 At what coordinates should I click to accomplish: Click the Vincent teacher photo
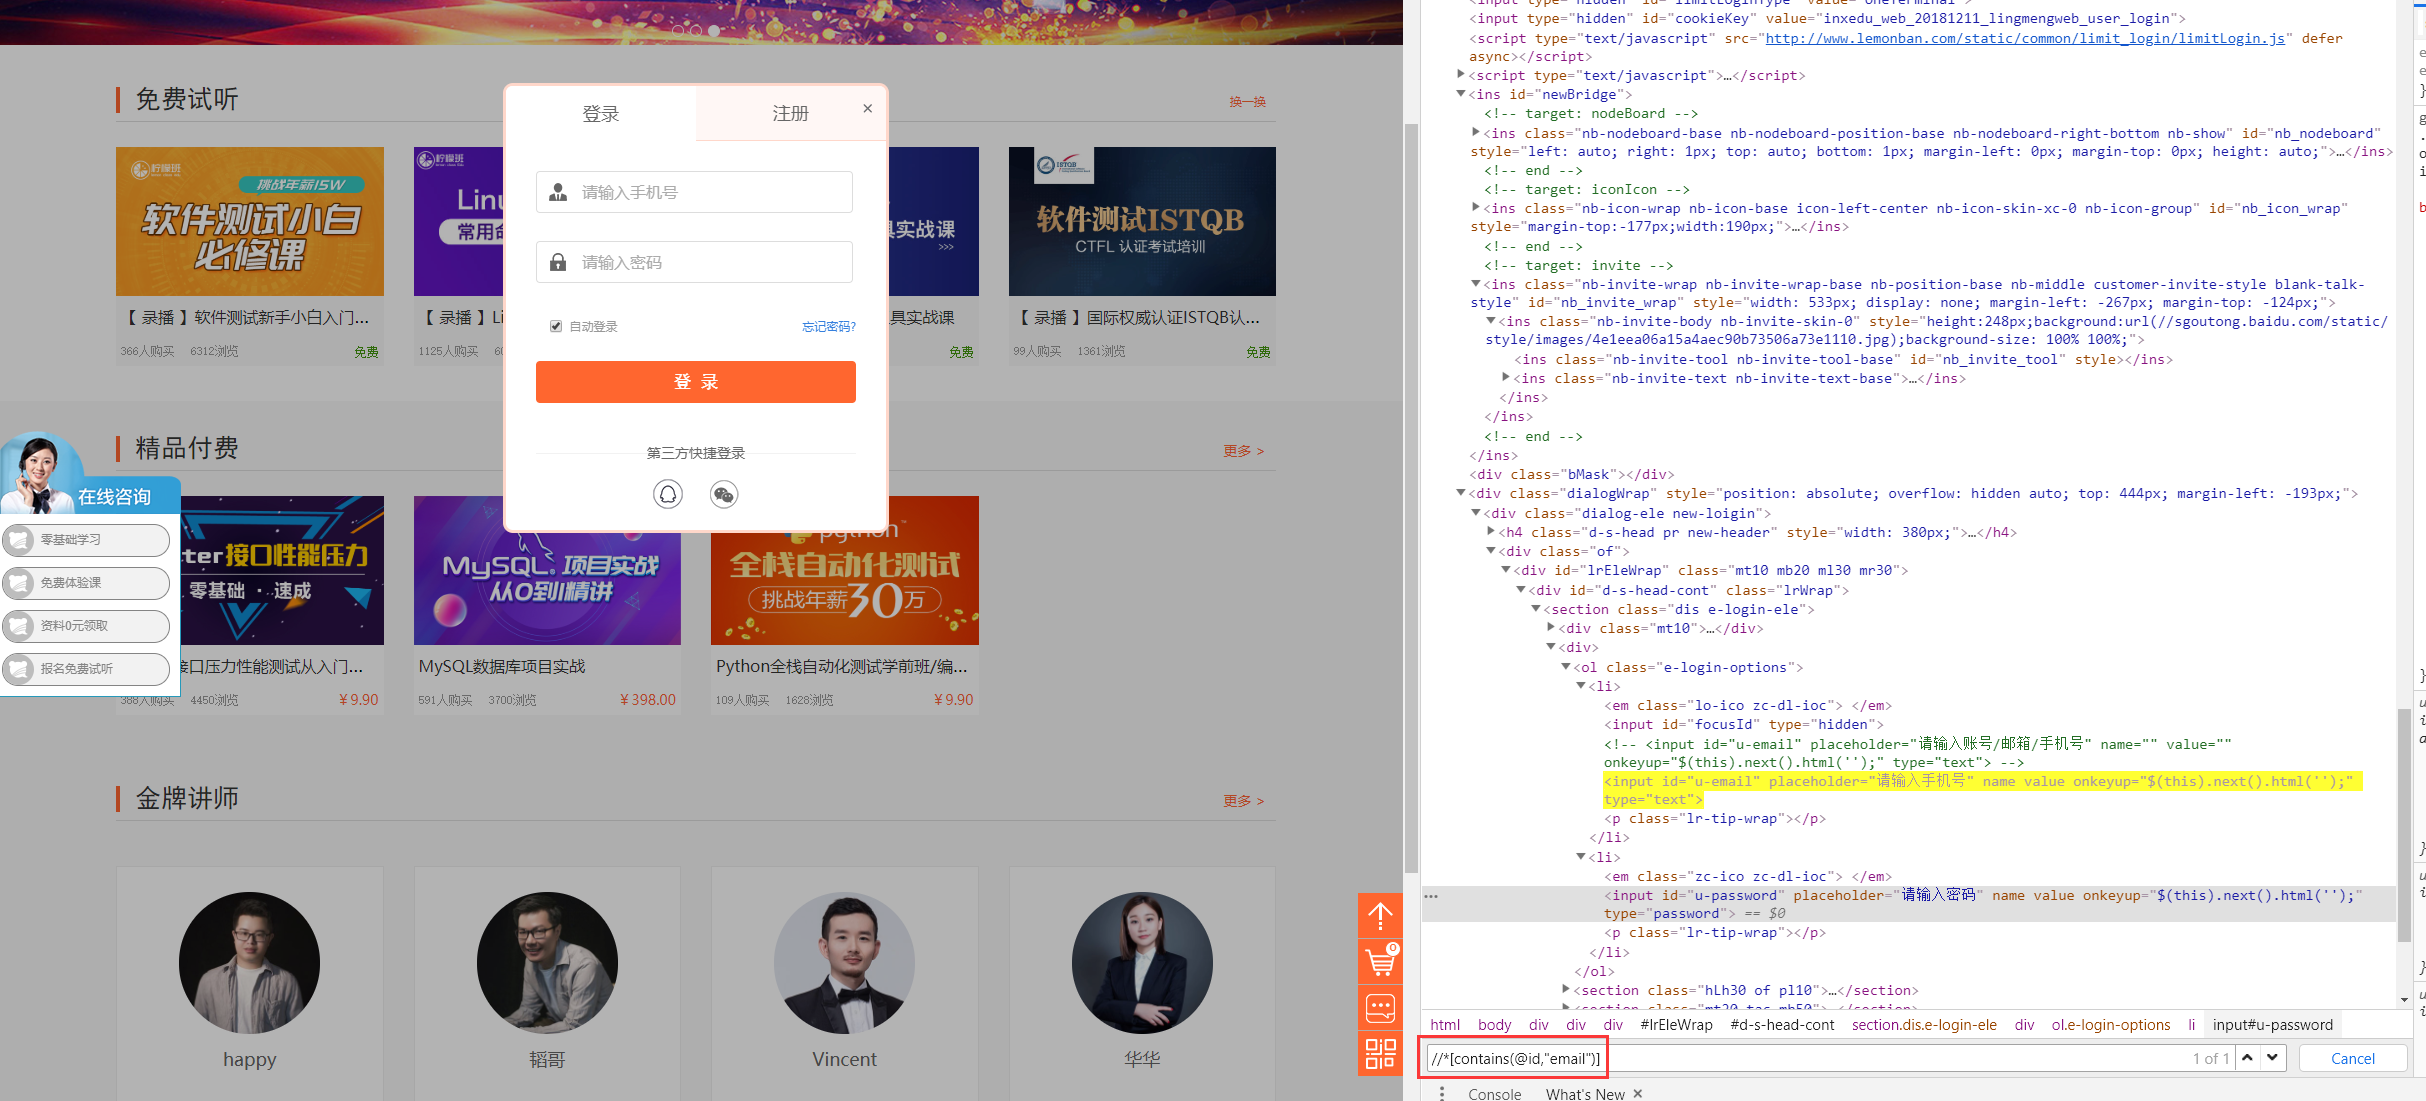click(x=844, y=962)
